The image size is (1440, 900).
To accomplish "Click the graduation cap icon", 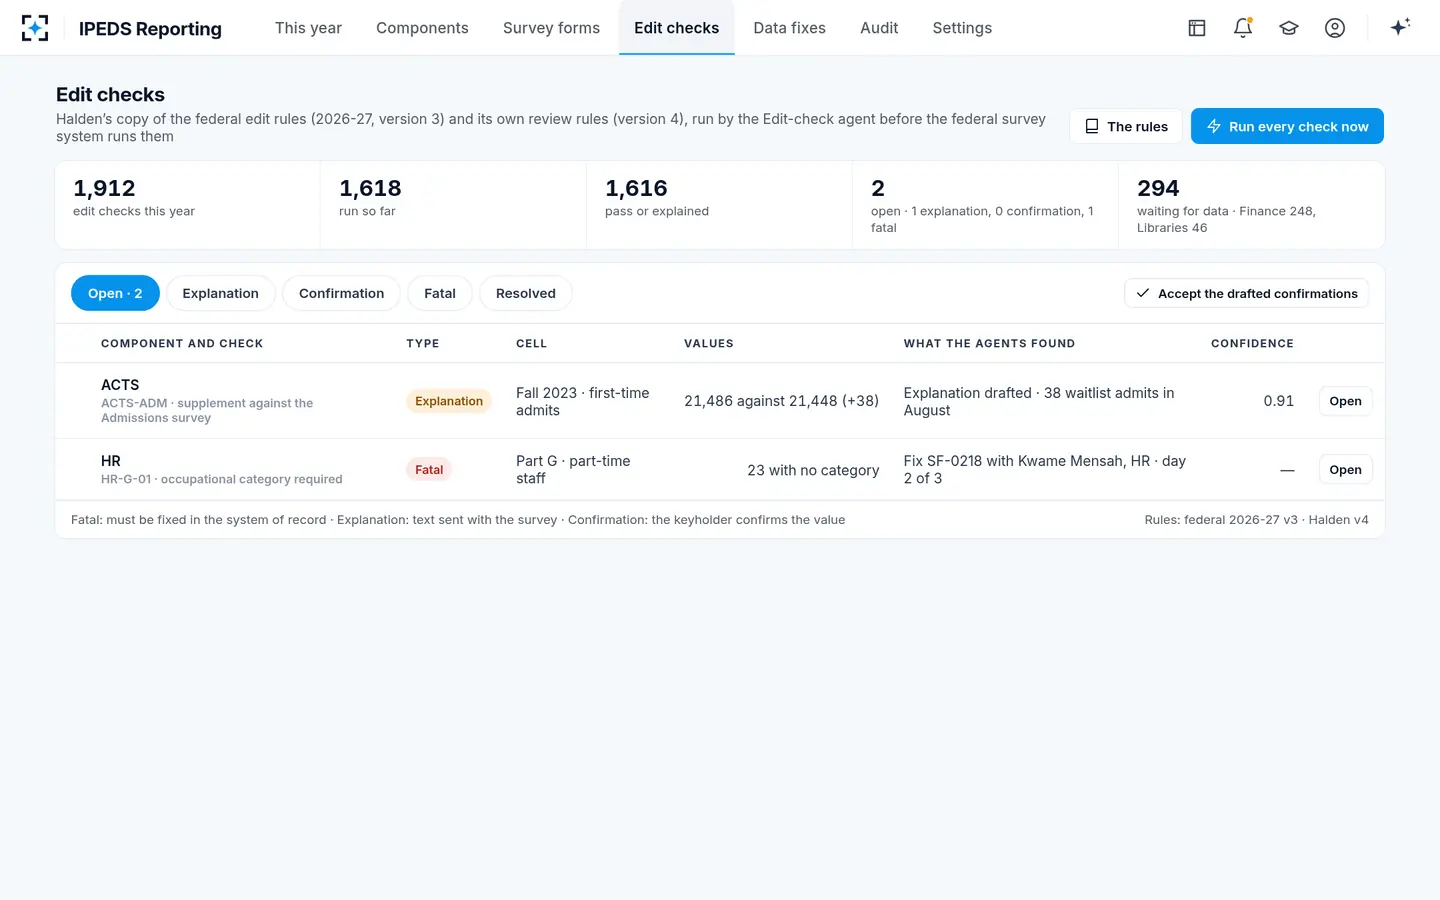I will pos(1289,28).
